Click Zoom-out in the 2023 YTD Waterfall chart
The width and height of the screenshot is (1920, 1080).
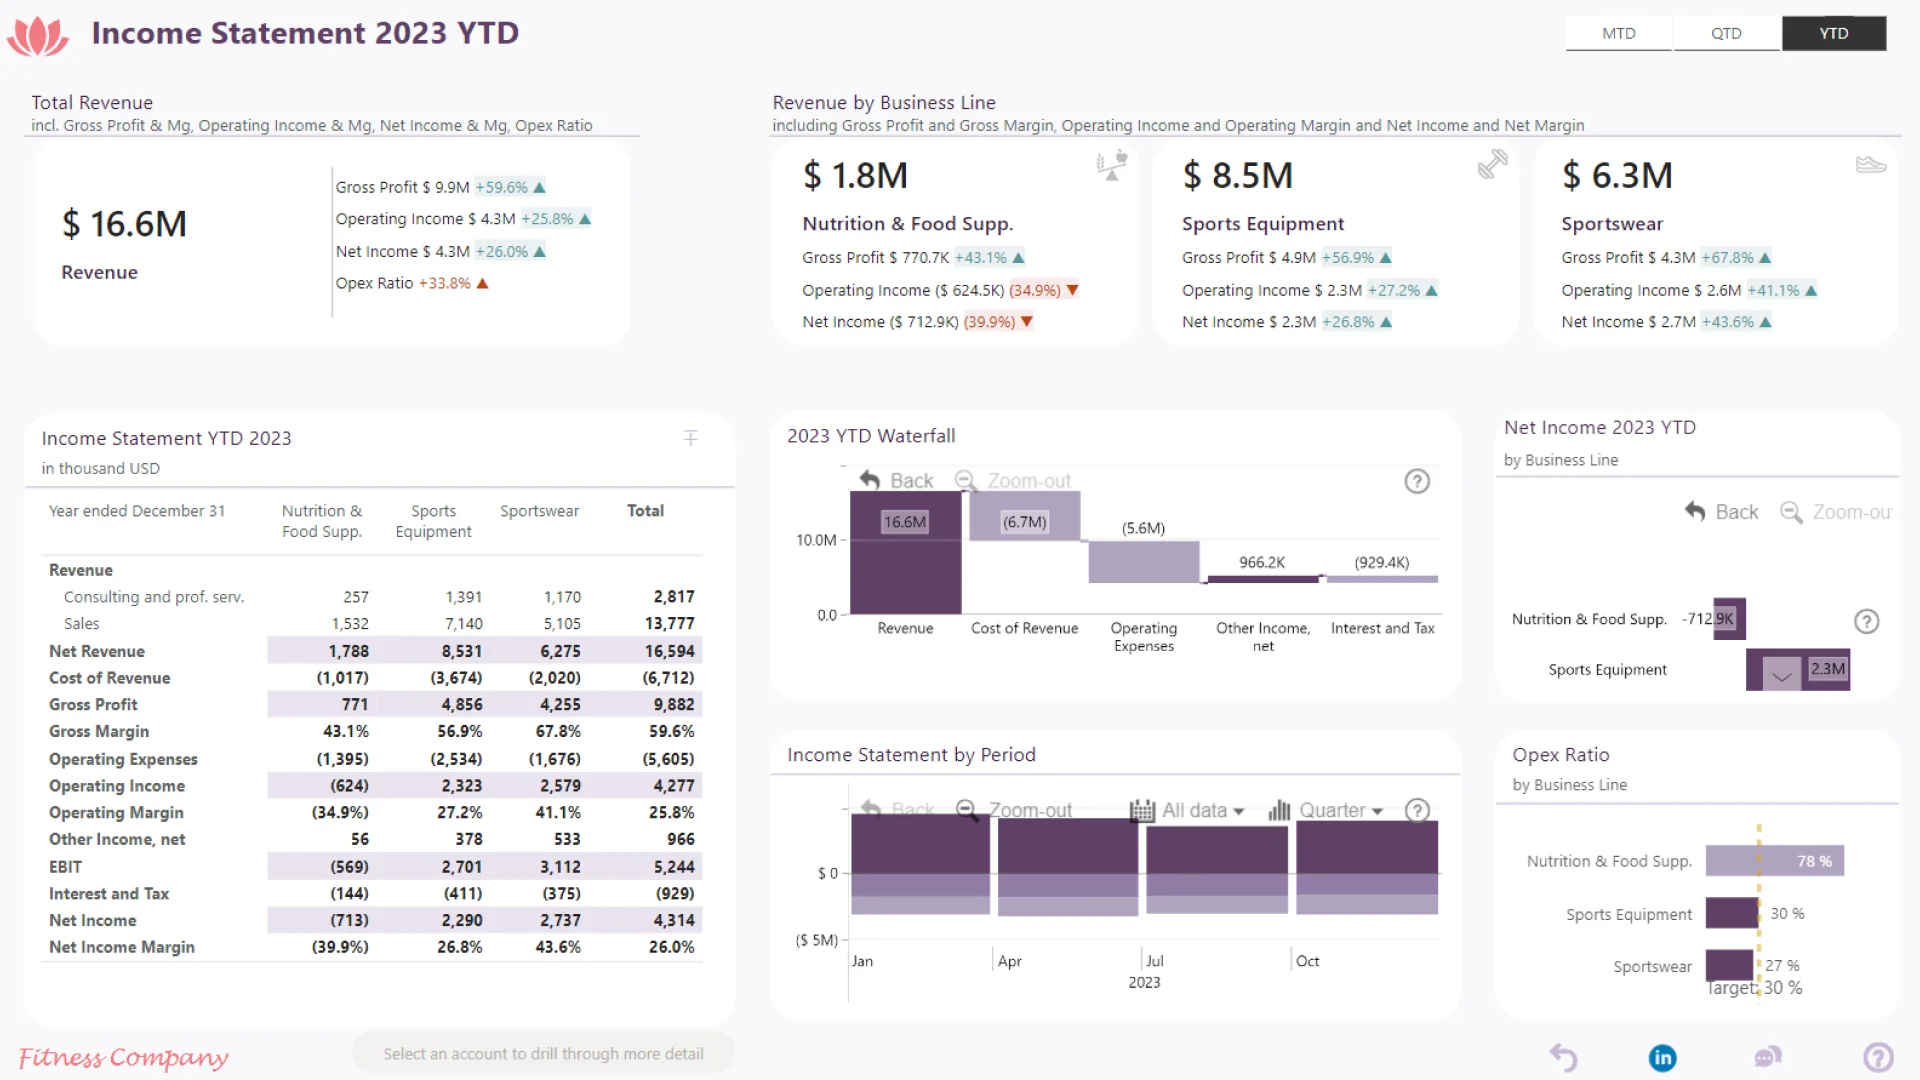click(1013, 480)
